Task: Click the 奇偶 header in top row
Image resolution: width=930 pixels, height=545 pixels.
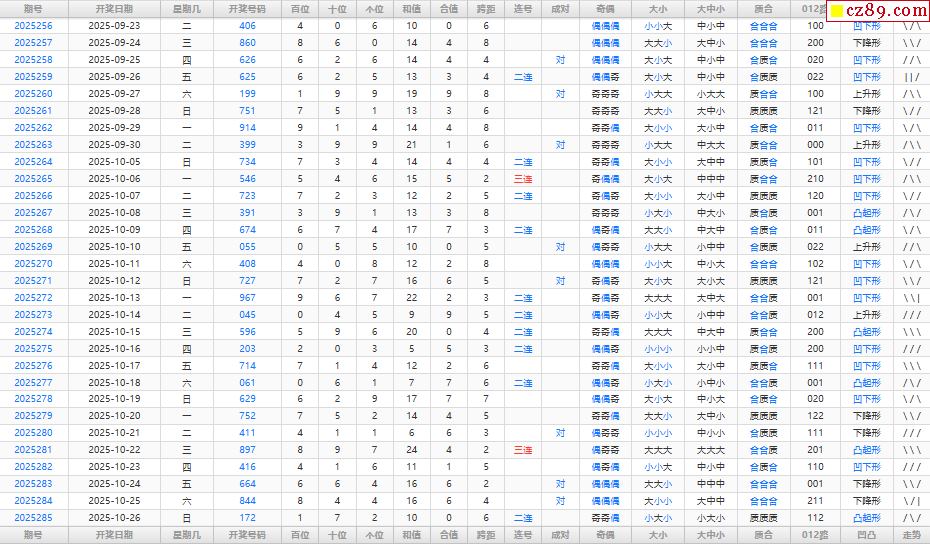Action: [605, 8]
